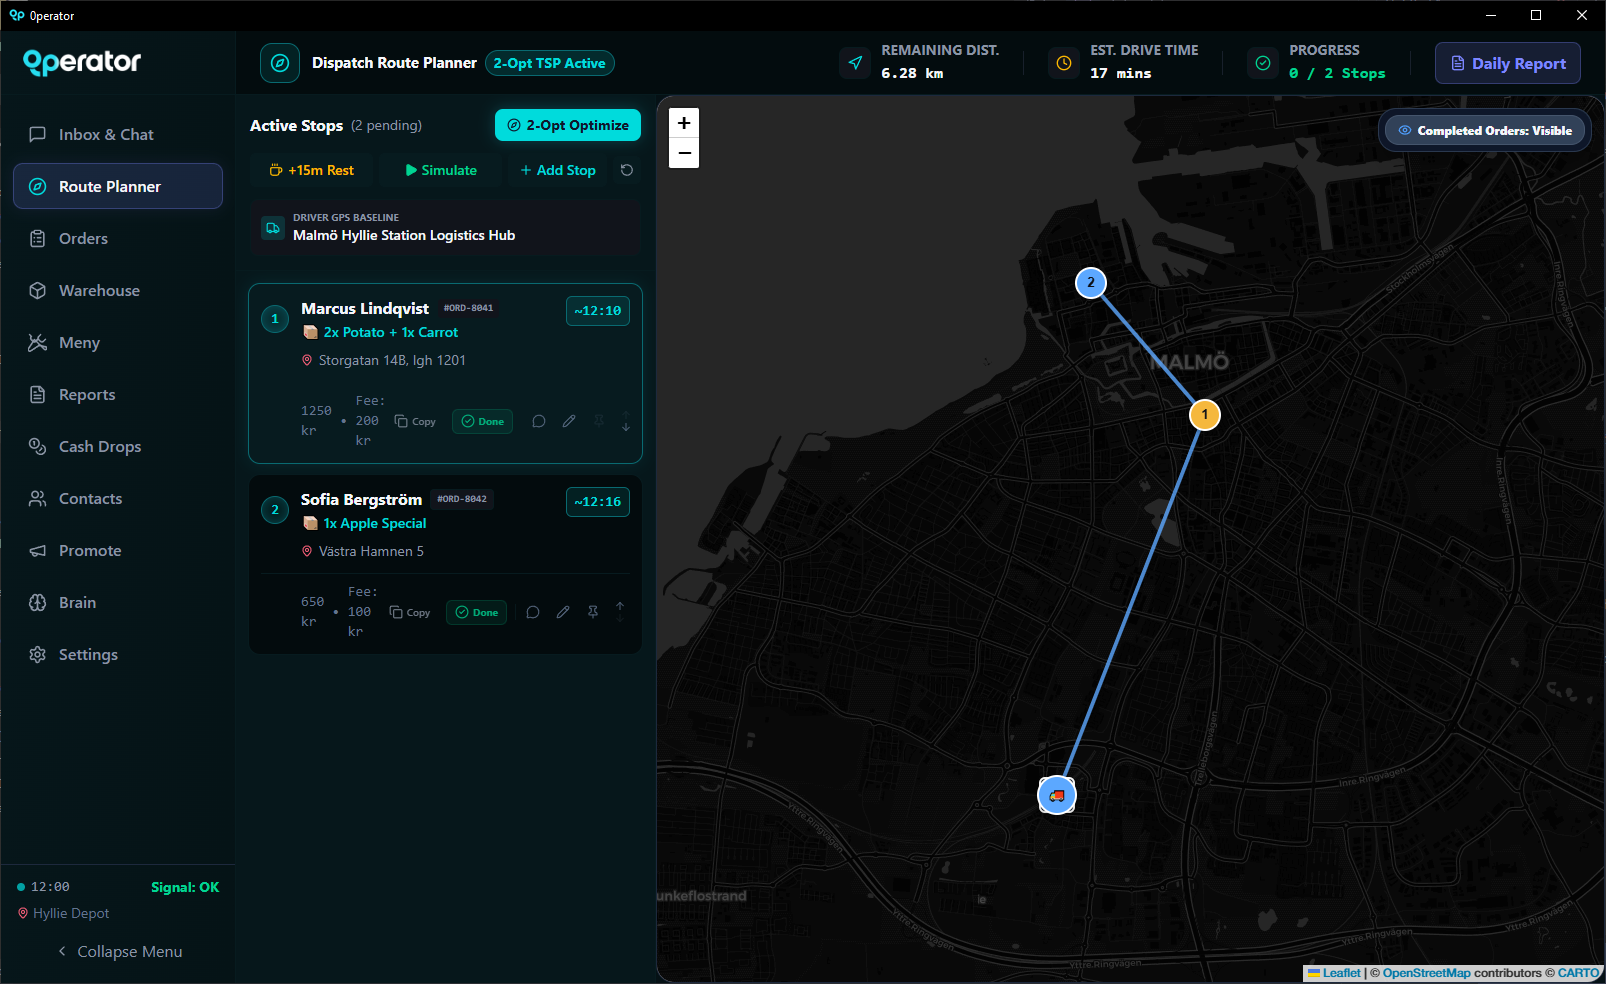Open the OpenStreetMap attribution link
This screenshot has height=984, width=1606.
(1426, 973)
